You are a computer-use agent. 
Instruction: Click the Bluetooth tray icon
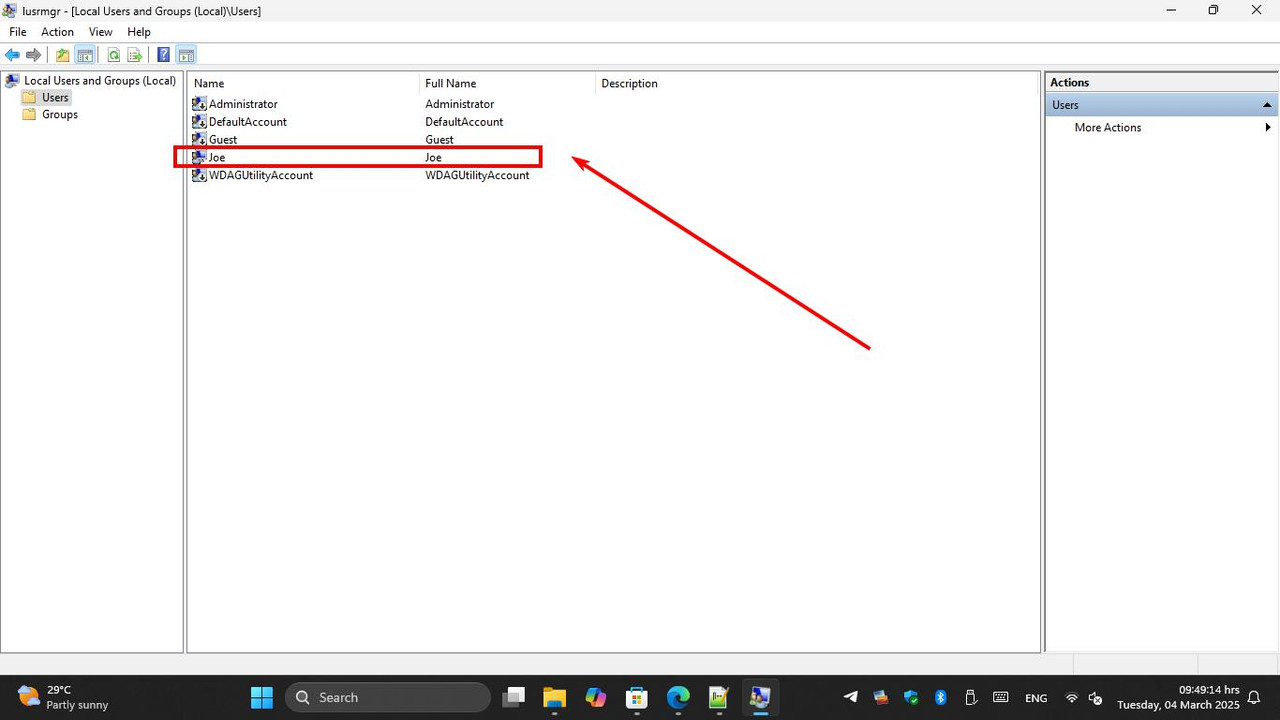coord(940,697)
